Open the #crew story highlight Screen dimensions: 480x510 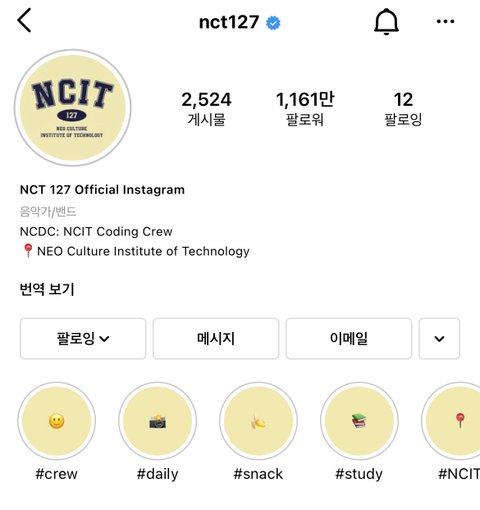tap(57, 421)
